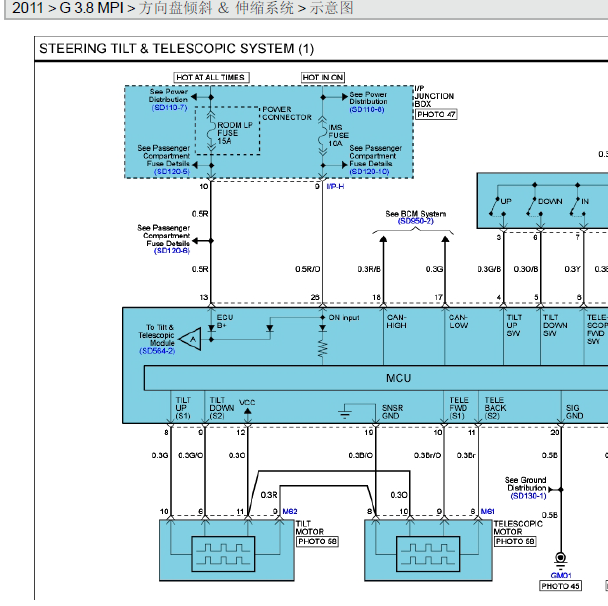Image resolution: width=608 pixels, height=606 pixels.
Task: Open the SD130-1 ground distribution link
Action: 528,496
